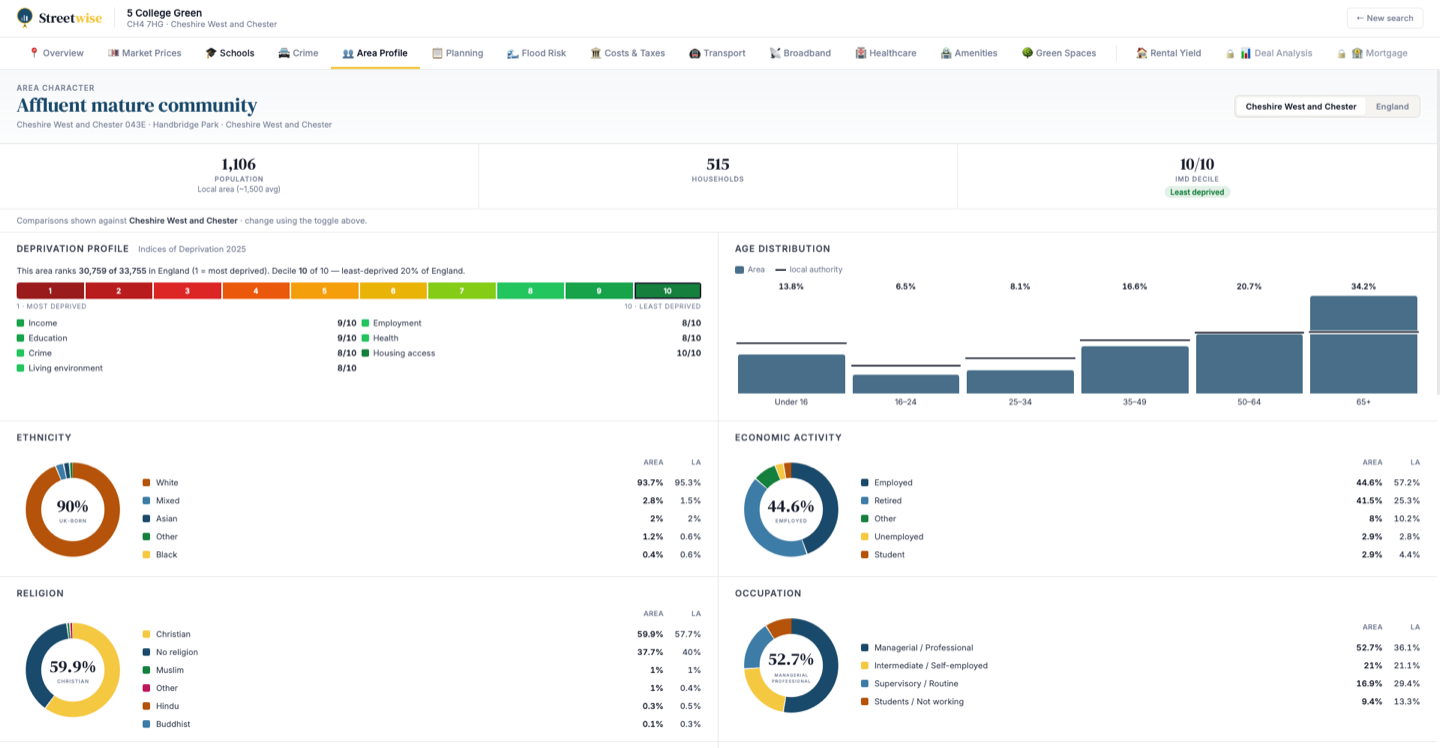Open the Overview tab

56,53
